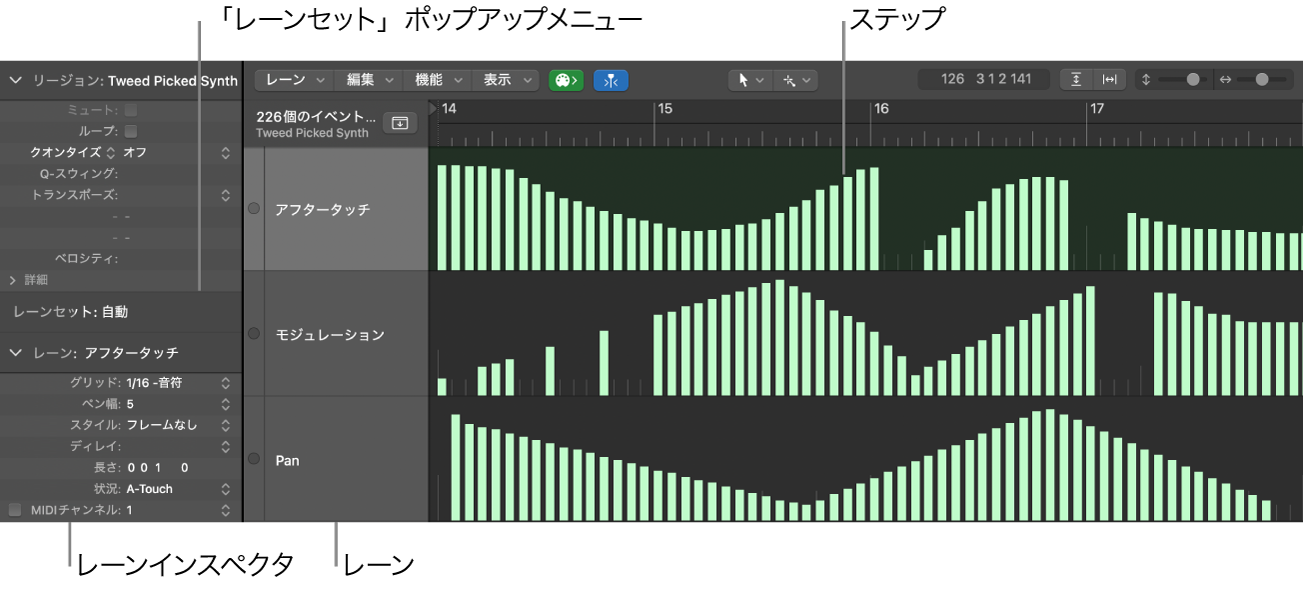Open the pointer tool menu

[750, 80]
